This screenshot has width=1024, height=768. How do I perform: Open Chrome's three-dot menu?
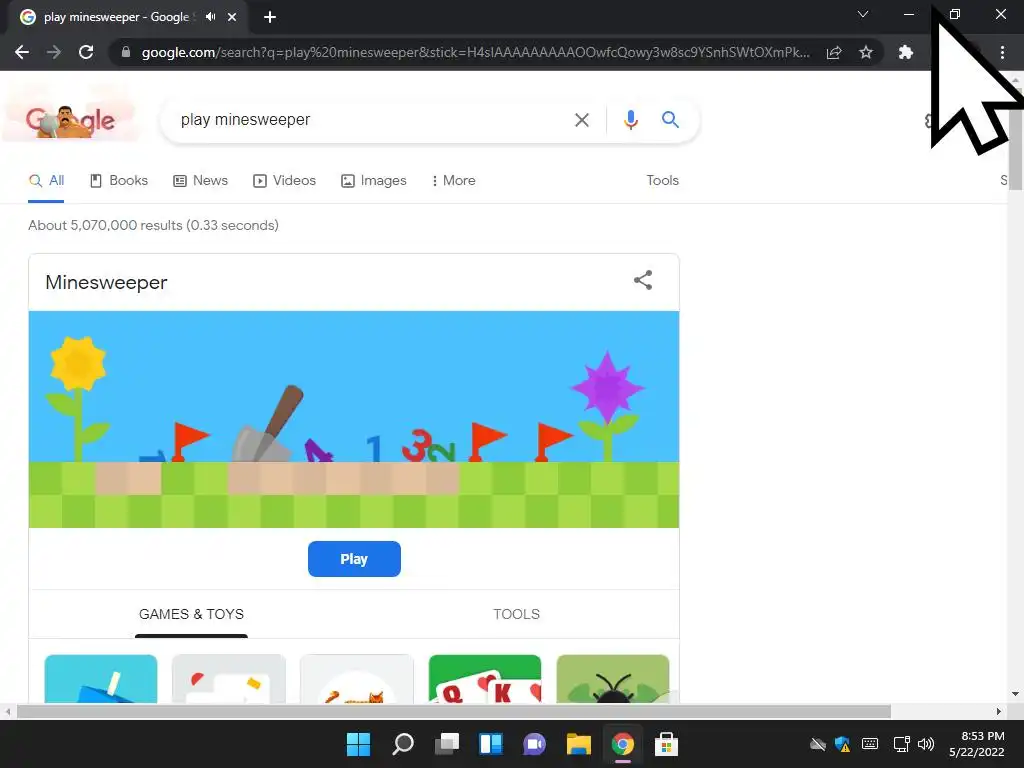1002,52
